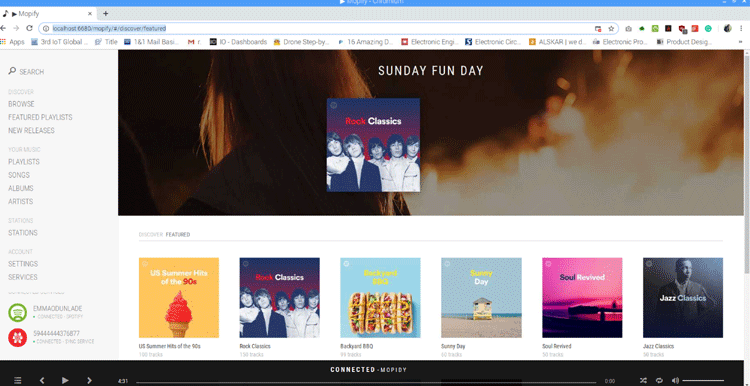Click the play button in player bar
750x386 pixels.
pyautogui.click(x=65, y=381)
